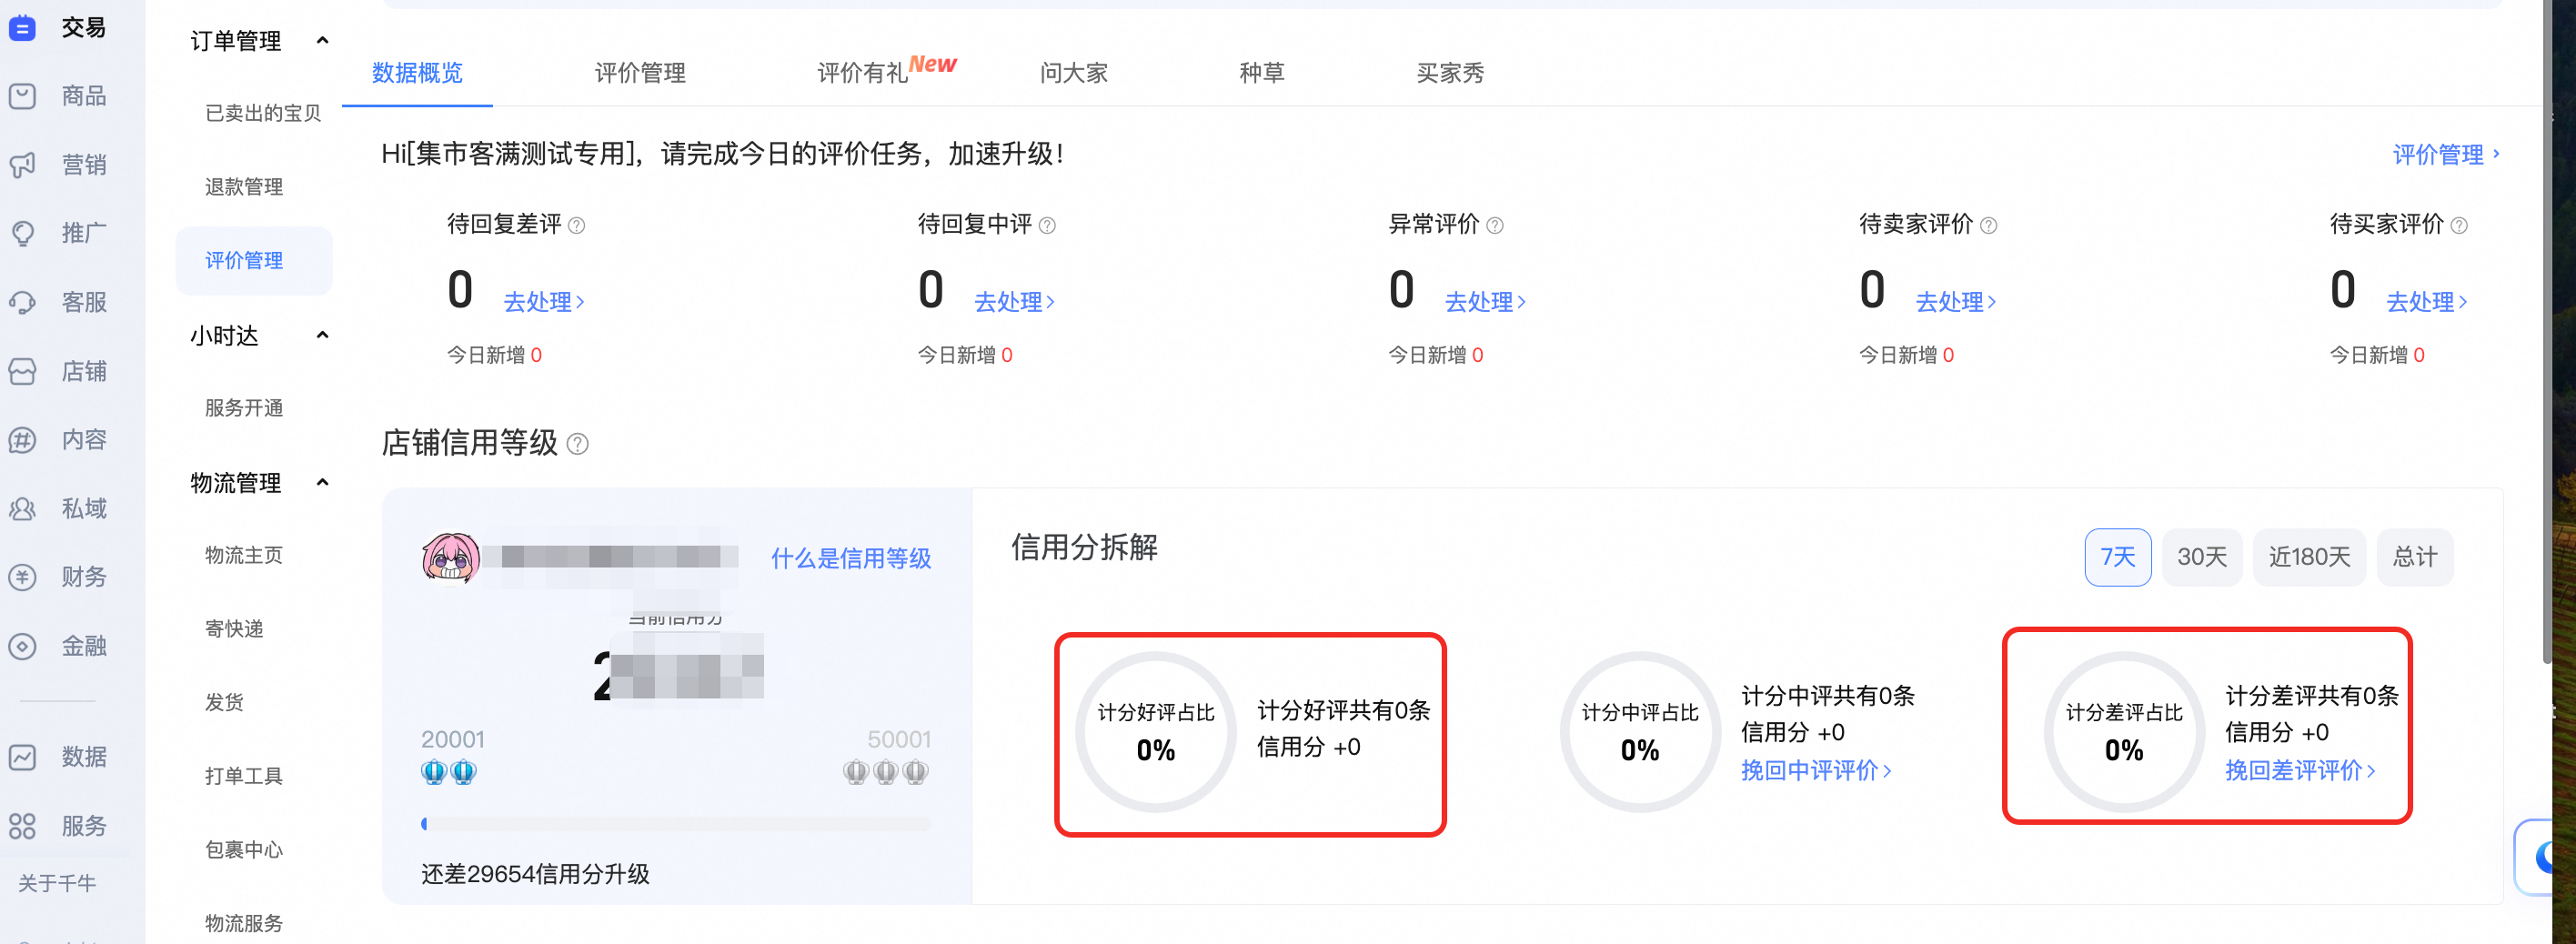Click the 挽回中评评价 link
2576x944 pixels.
(x=1816, y=771)
